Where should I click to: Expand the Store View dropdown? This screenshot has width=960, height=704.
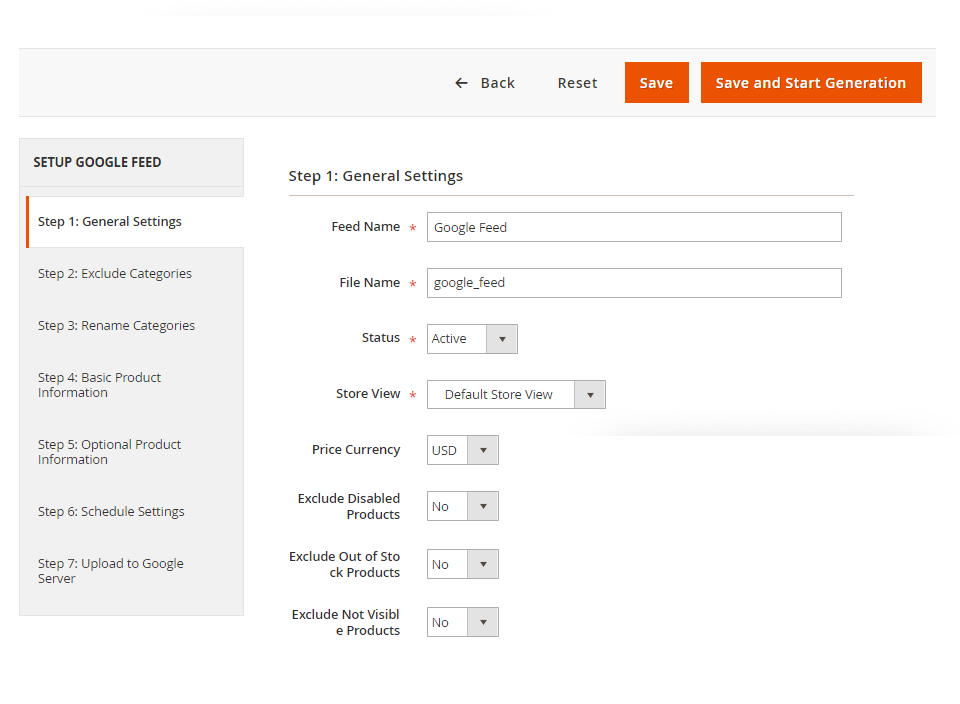pyautogui.click(x=590, y=394)
